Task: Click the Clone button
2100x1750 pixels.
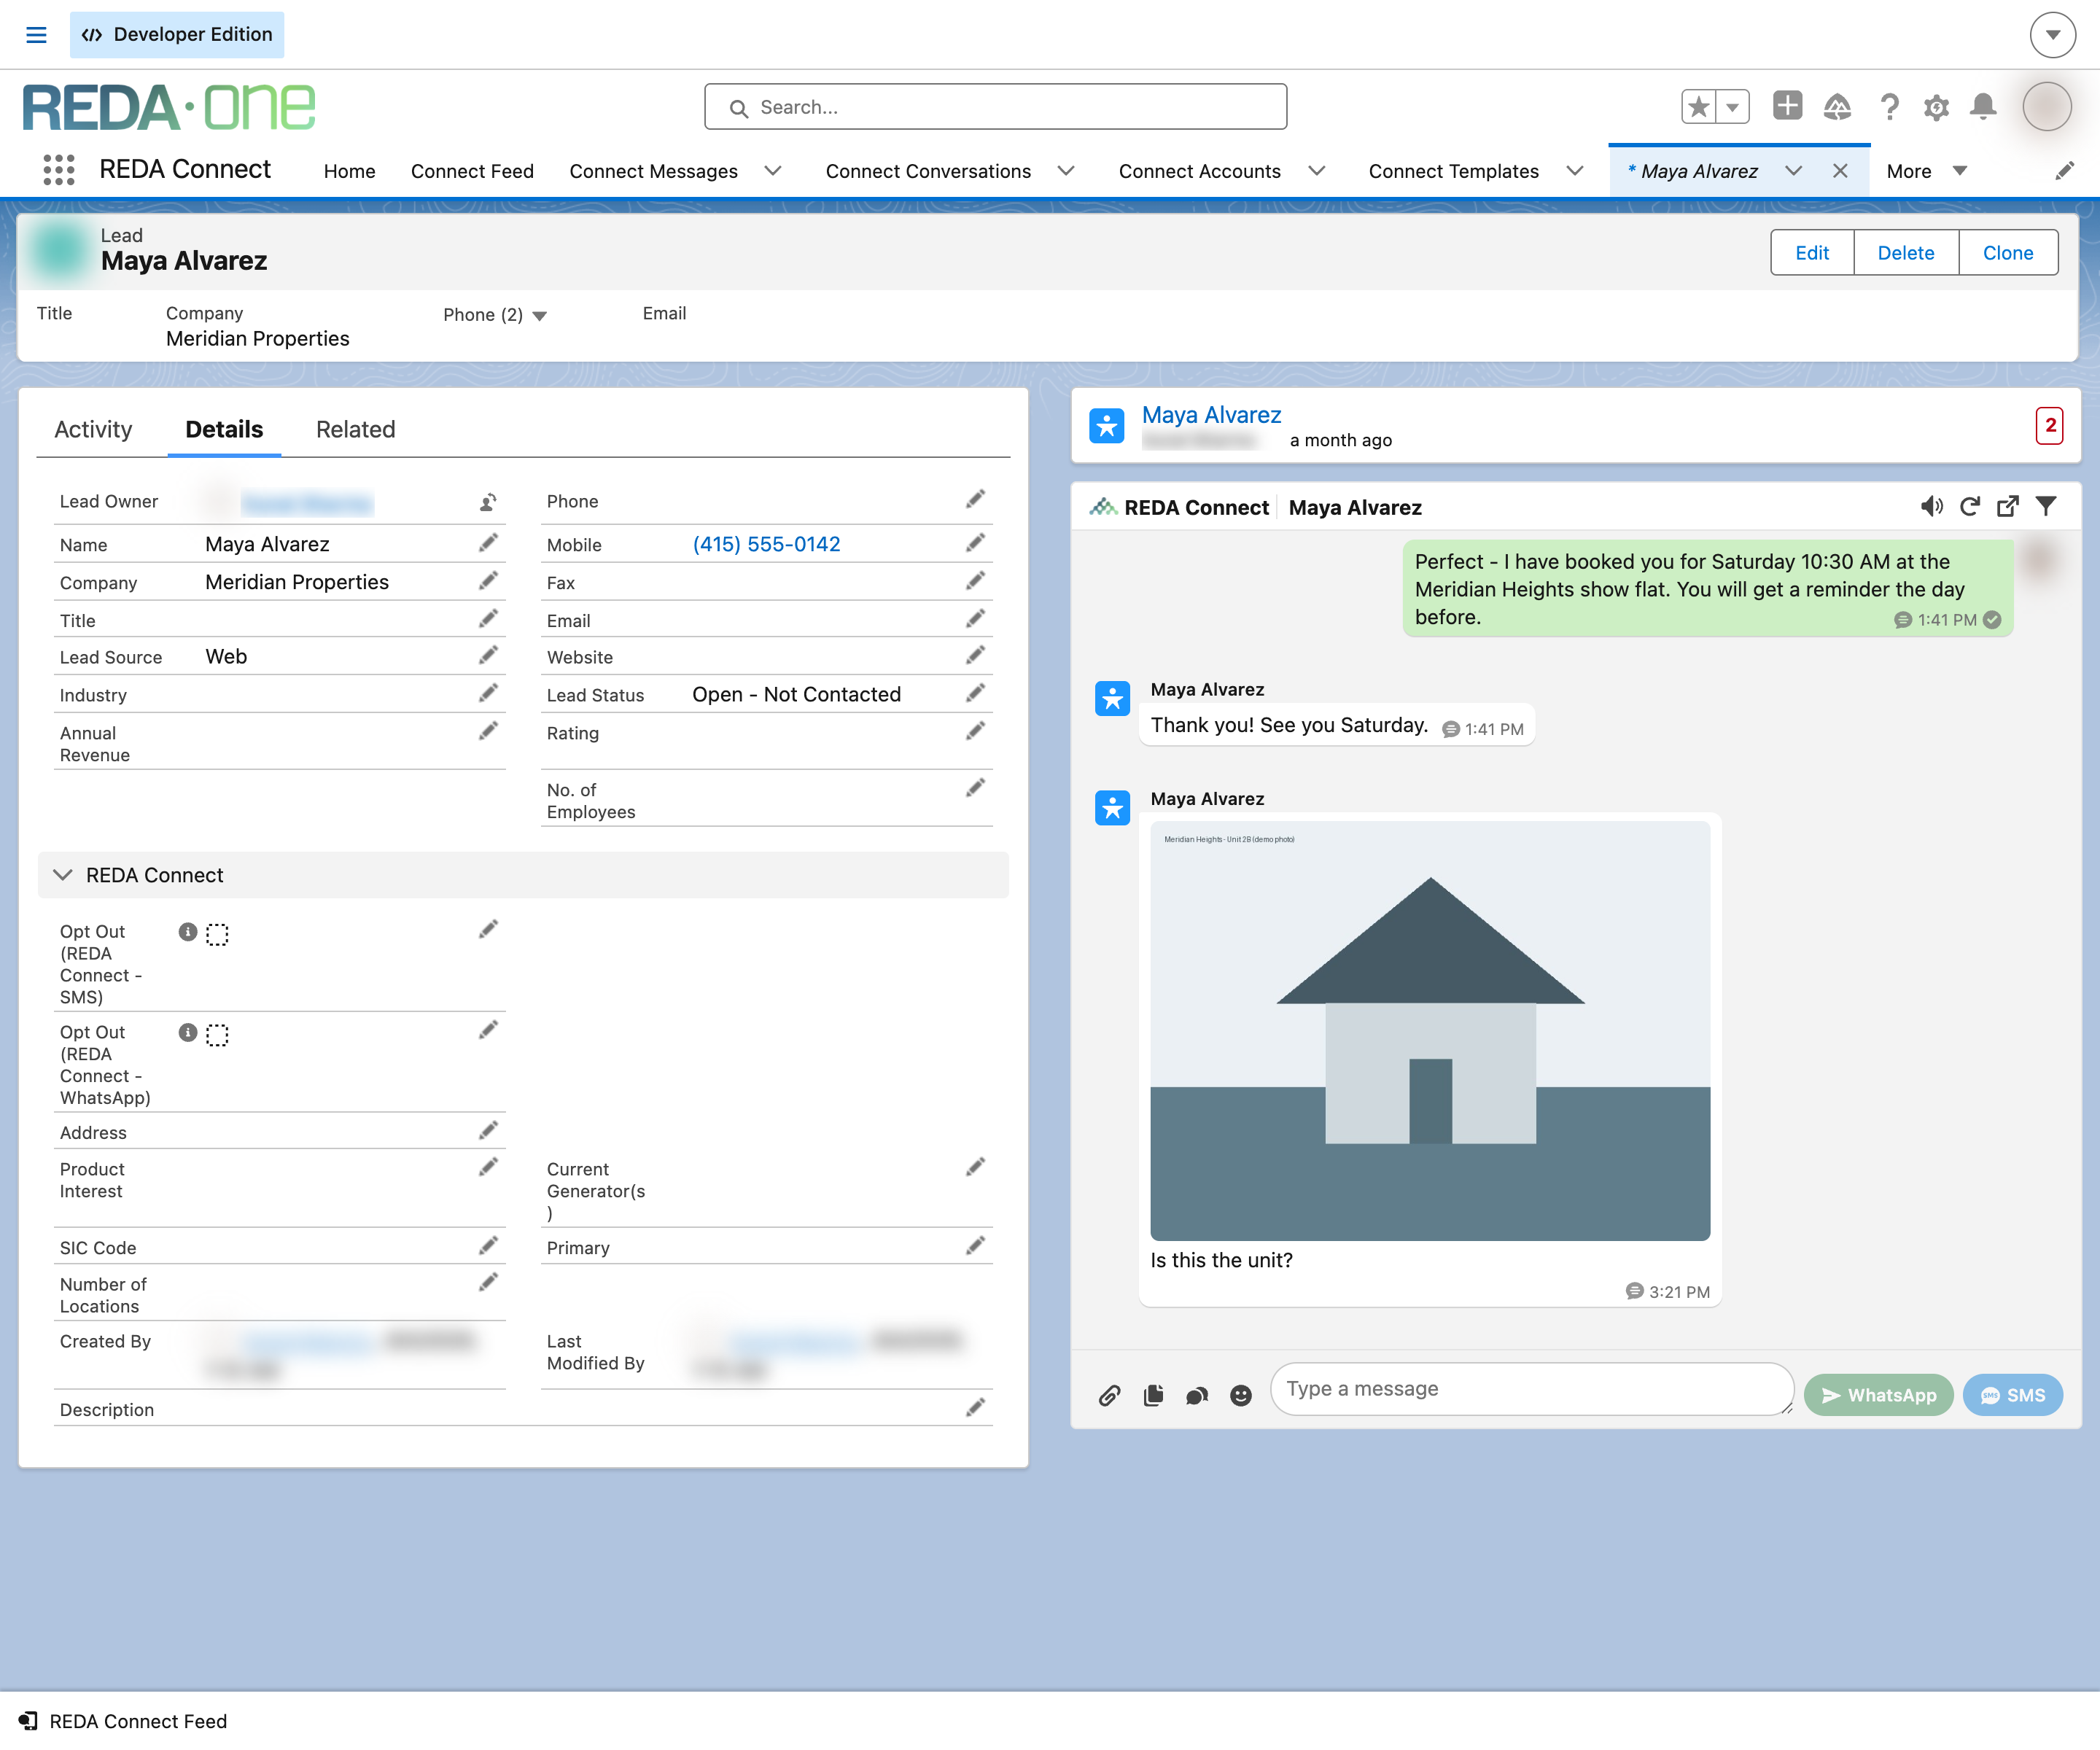Action: click(x=2008, y=253)
